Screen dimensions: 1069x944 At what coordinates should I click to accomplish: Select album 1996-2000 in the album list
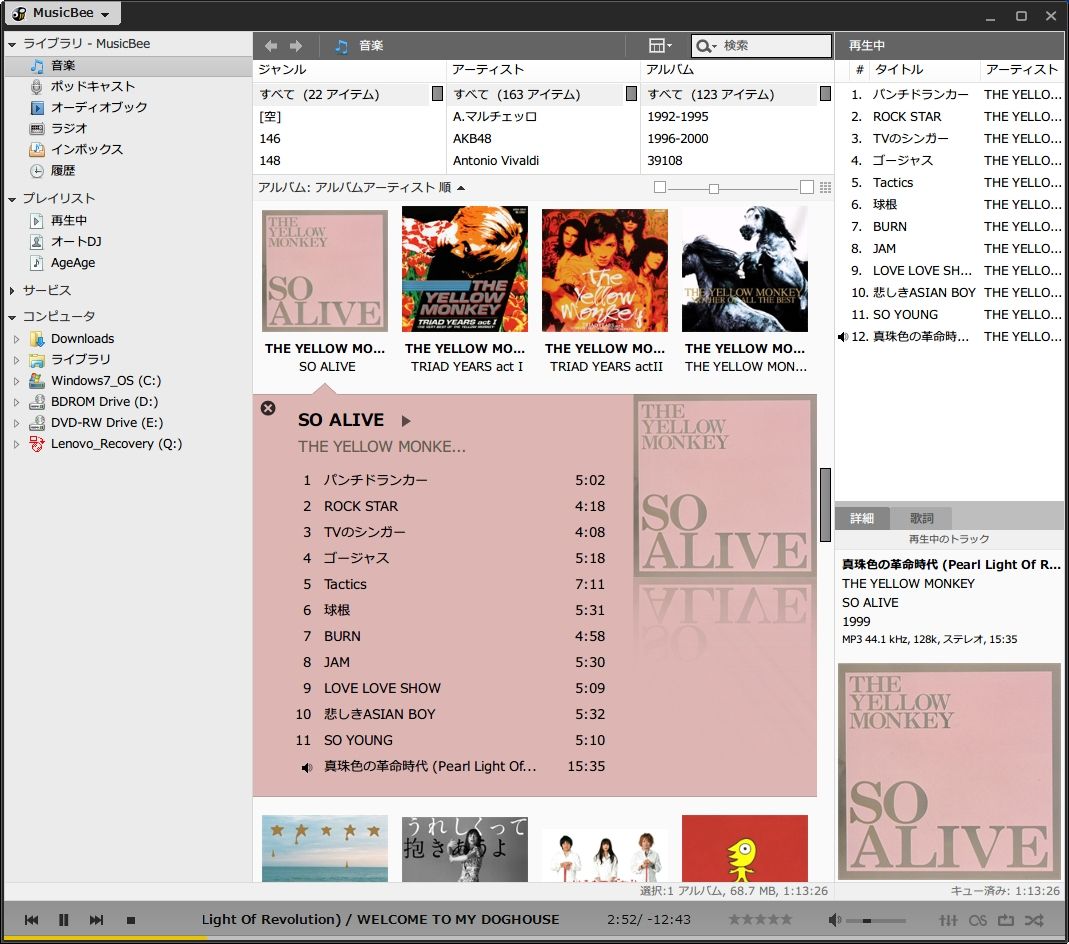678,138
